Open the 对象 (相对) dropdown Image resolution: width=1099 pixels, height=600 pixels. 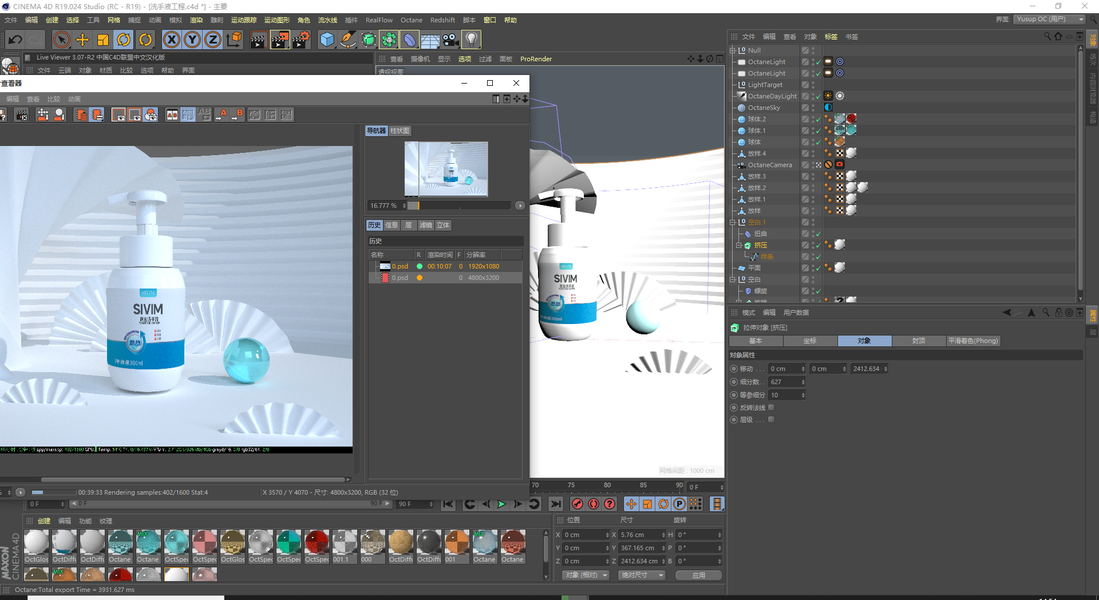tap(586, 575)
